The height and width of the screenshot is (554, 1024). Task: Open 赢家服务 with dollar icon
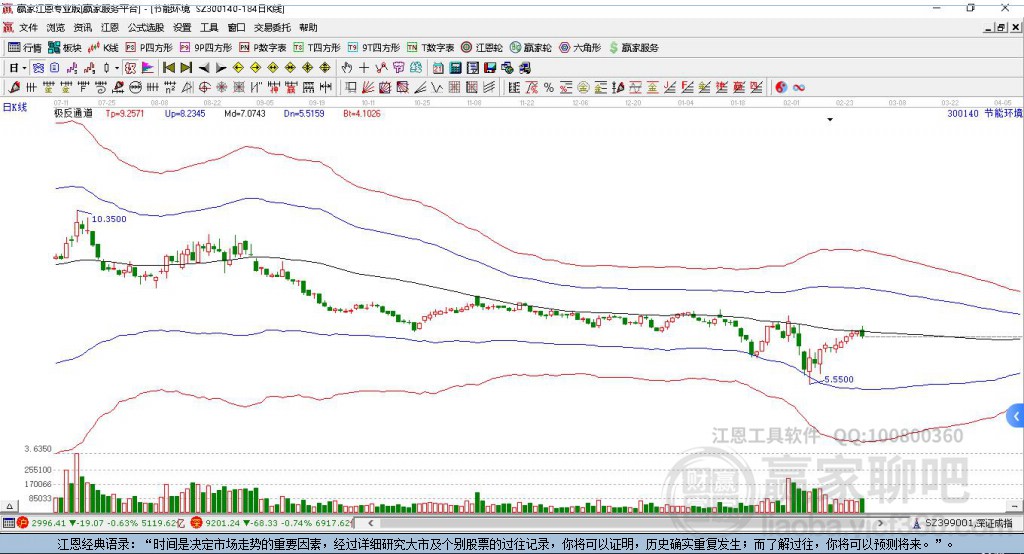click(x=634, y=48)
